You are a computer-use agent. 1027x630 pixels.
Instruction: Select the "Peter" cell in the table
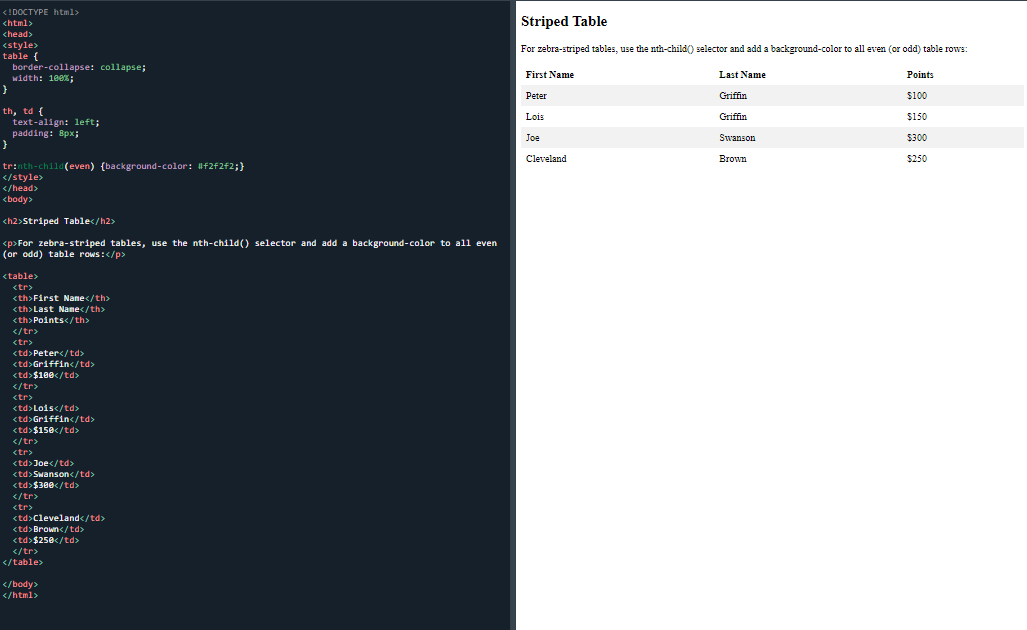click(x=536, y=96)
